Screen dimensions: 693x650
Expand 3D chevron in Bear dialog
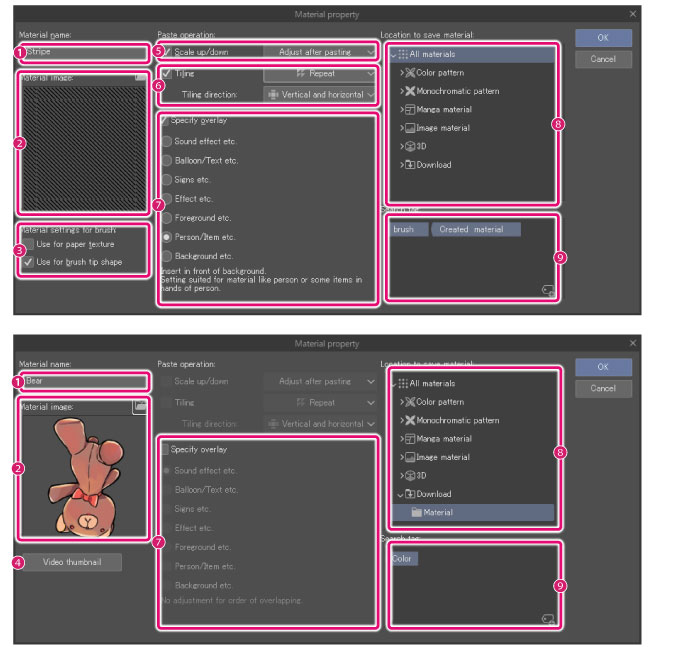click(x=402, y=475)
